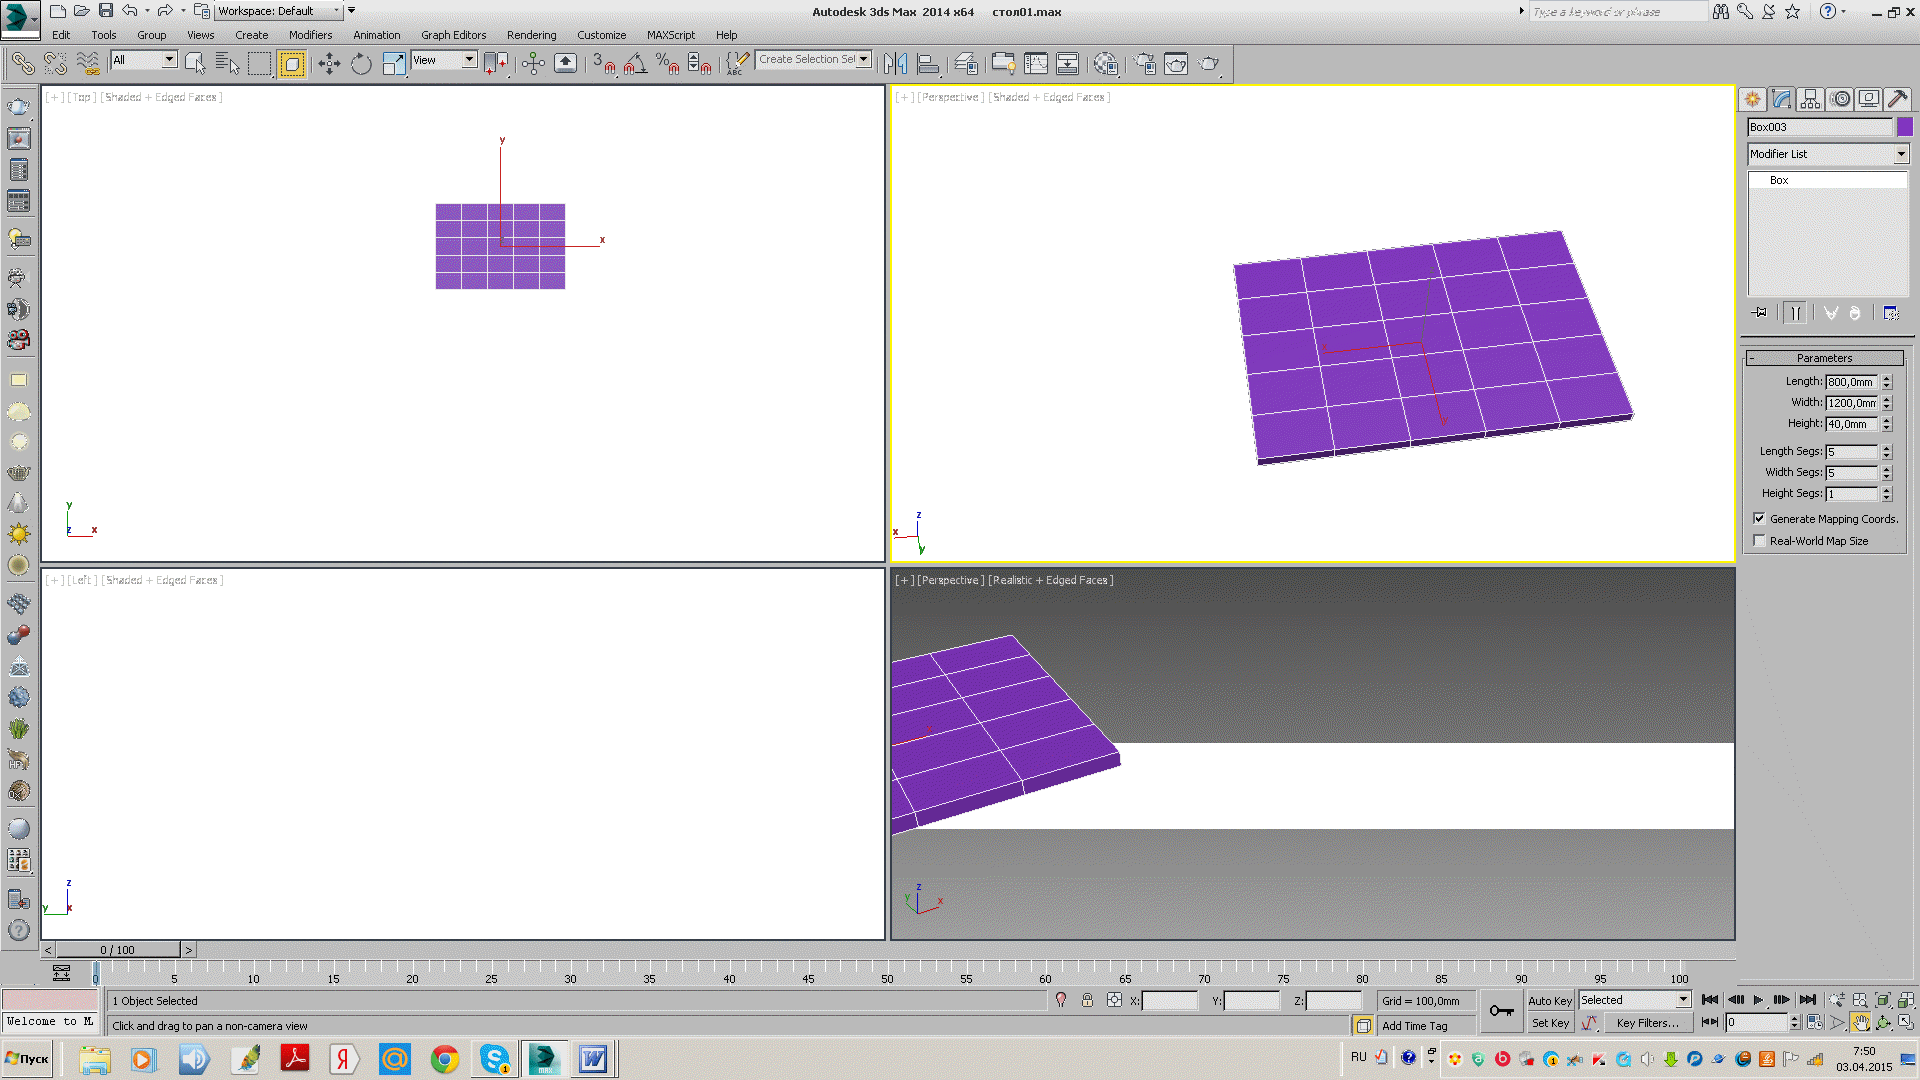This screenshot has width=1920, height=1080.
Task: Enable Real-World Map Size checkbox
Action: click(x=1759, y=541)
